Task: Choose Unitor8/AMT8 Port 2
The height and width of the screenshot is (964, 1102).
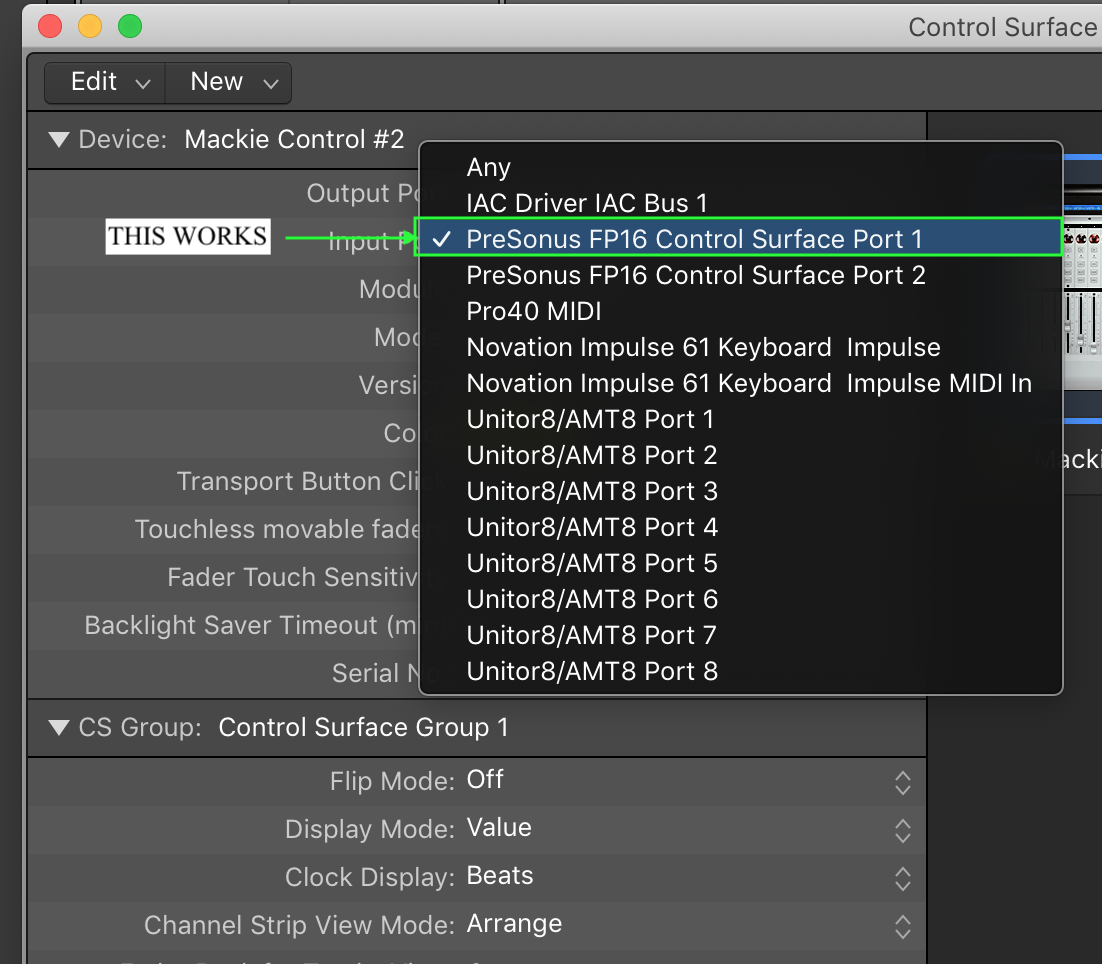Action: 740,455
